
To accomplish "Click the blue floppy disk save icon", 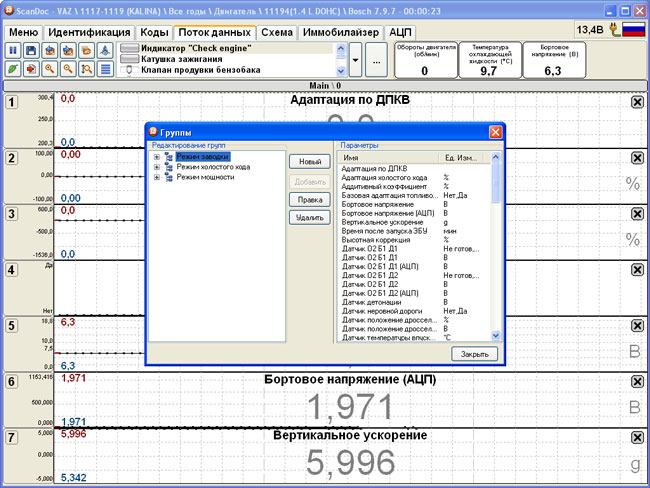I will (x=32, y=50).
